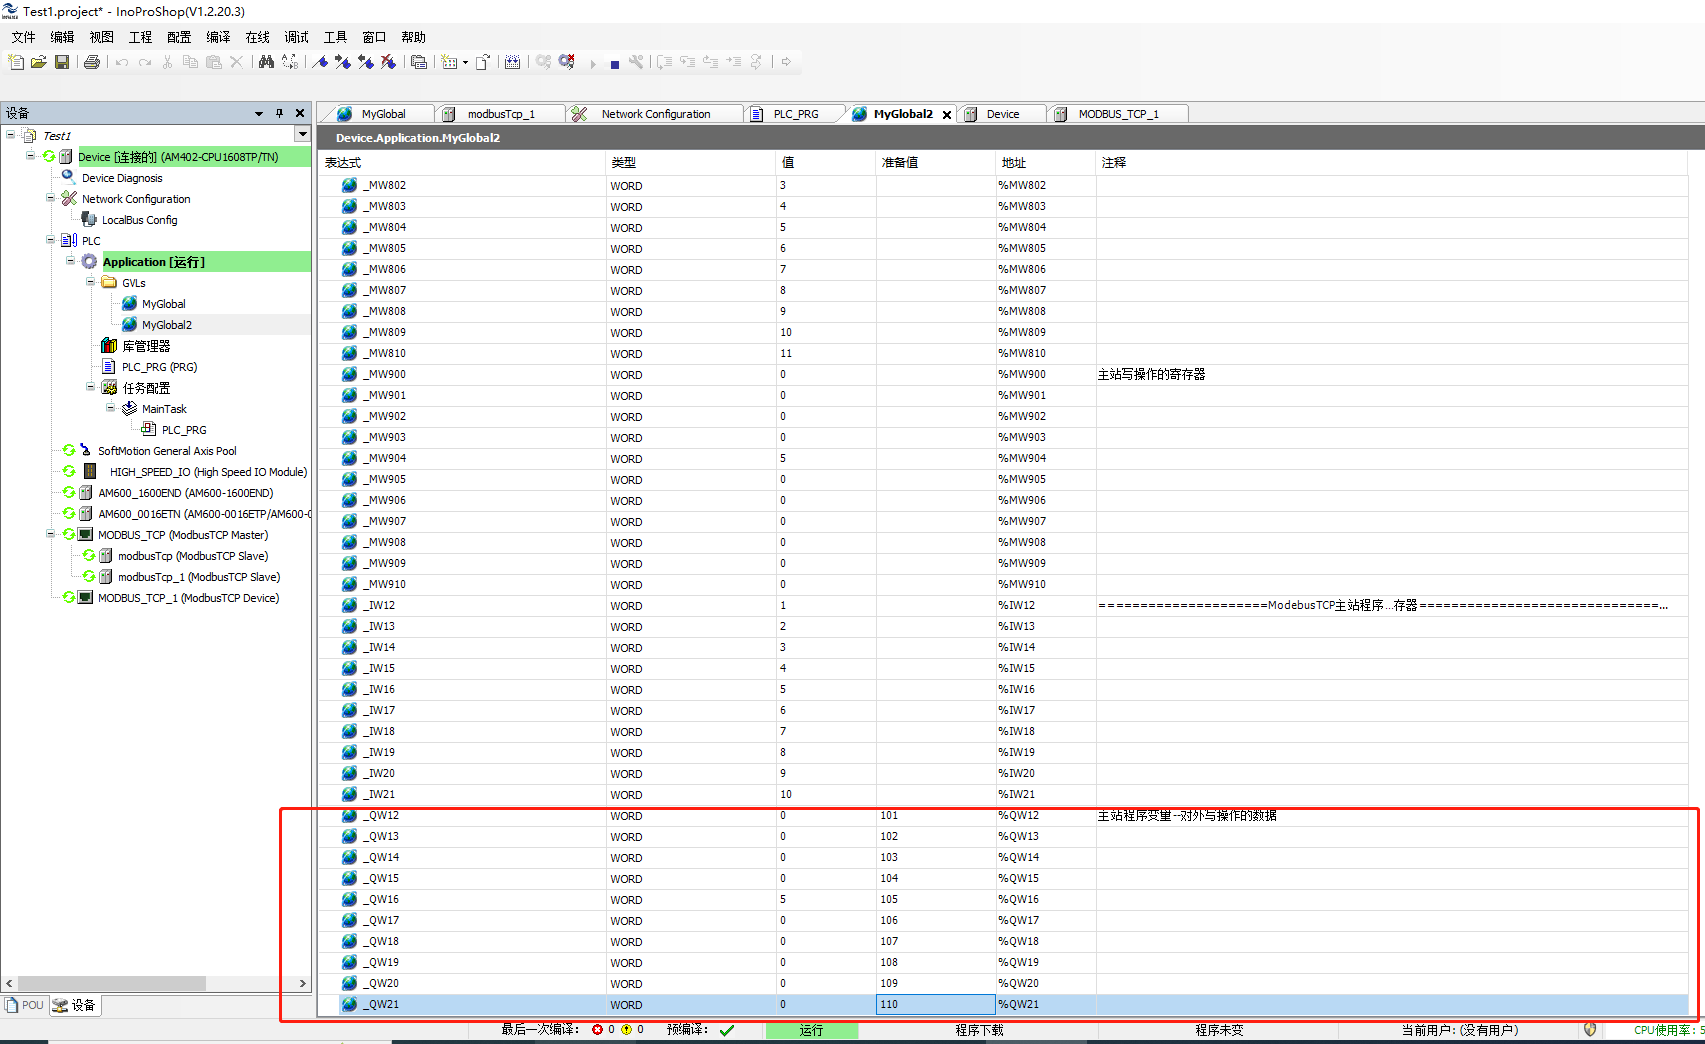
Task: Stop the application with the blue square icon
Action: (x=615, y=64)
